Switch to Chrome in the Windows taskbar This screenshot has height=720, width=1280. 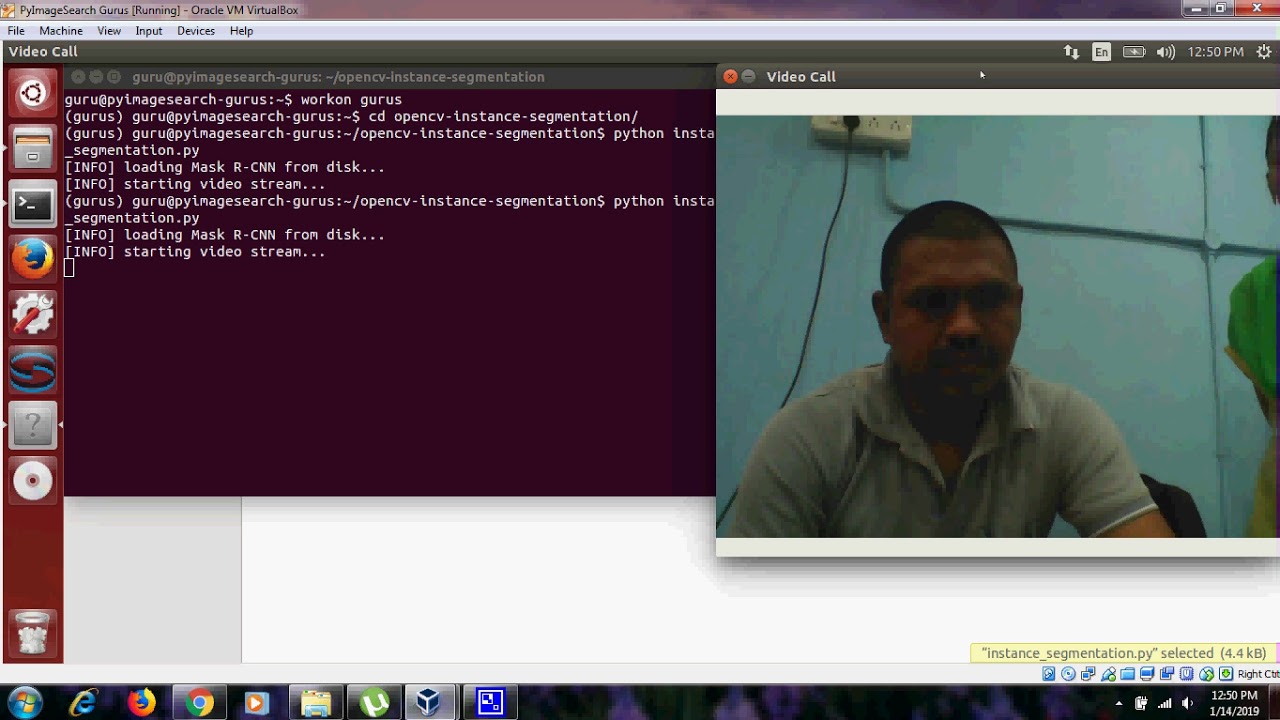click(x=199, y=703)
